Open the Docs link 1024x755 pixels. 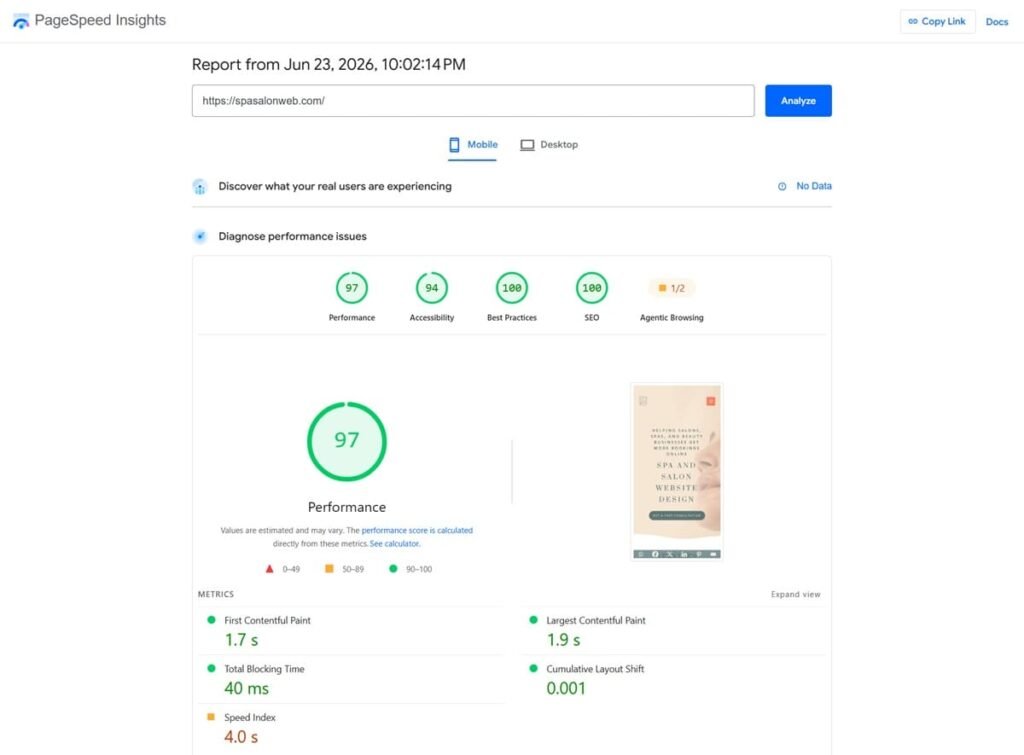(x=997, y=22)
